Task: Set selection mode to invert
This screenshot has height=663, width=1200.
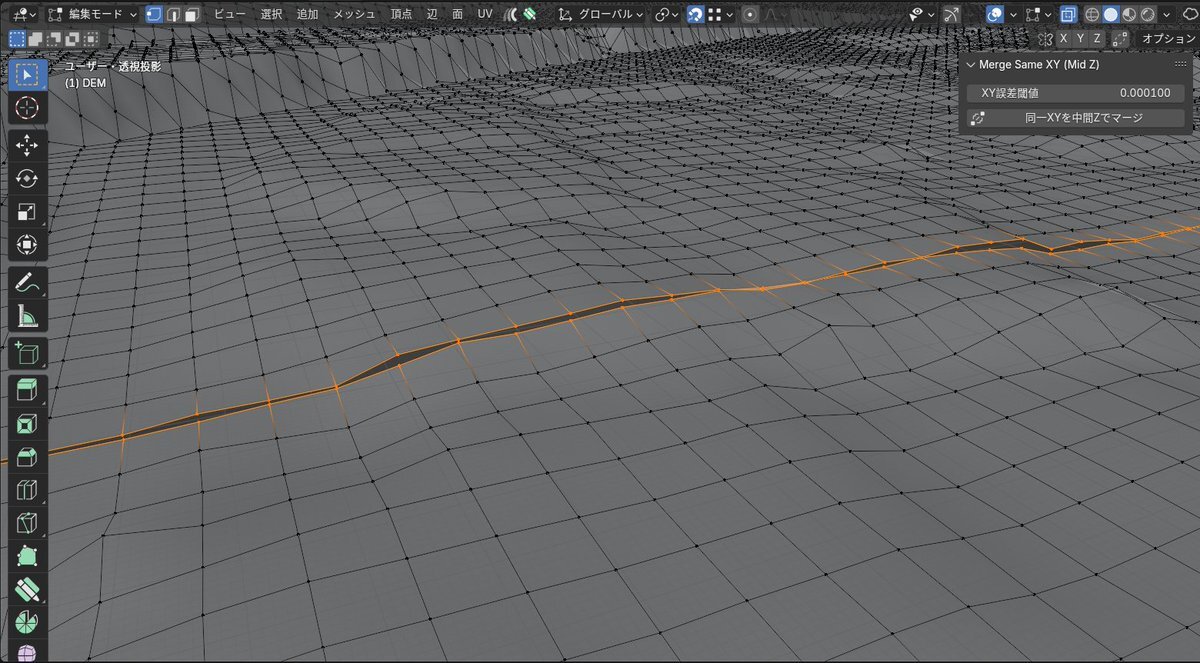Action: 73,38
